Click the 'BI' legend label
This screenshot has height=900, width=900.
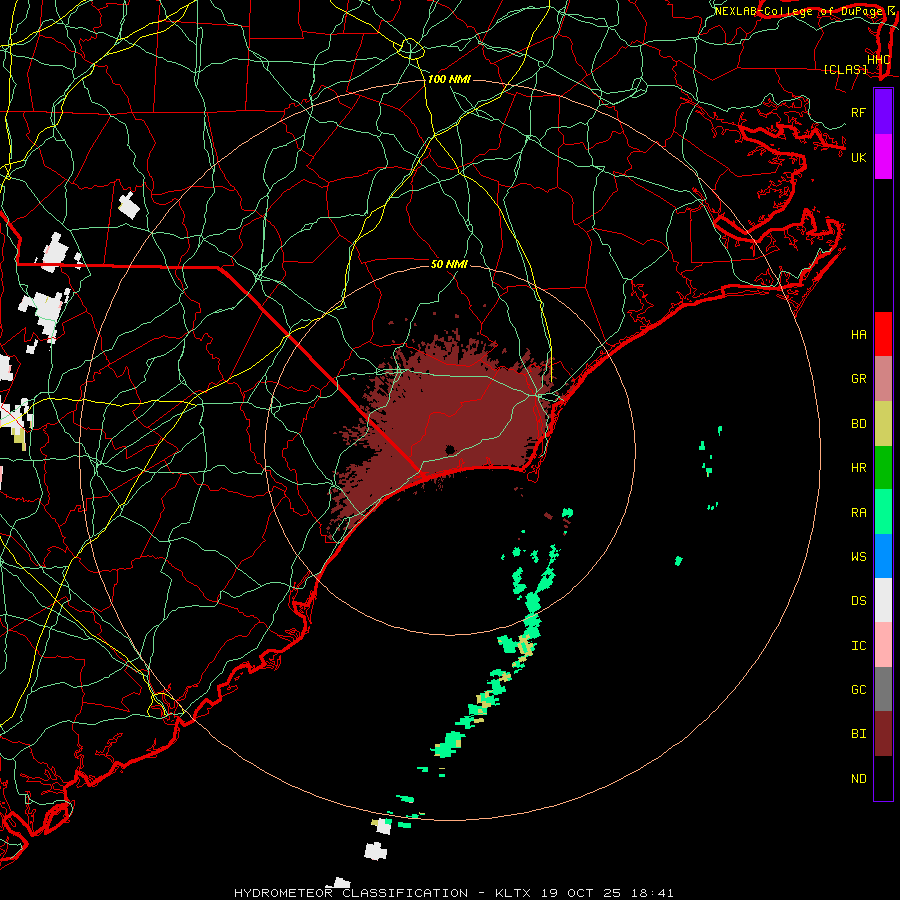(858, 734)
